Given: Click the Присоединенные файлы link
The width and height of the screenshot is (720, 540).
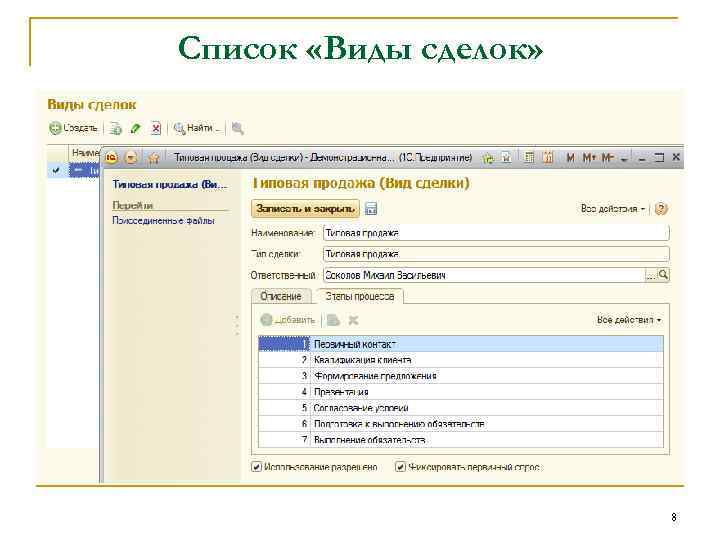Looking at the screenshot, I should [163, 221].
